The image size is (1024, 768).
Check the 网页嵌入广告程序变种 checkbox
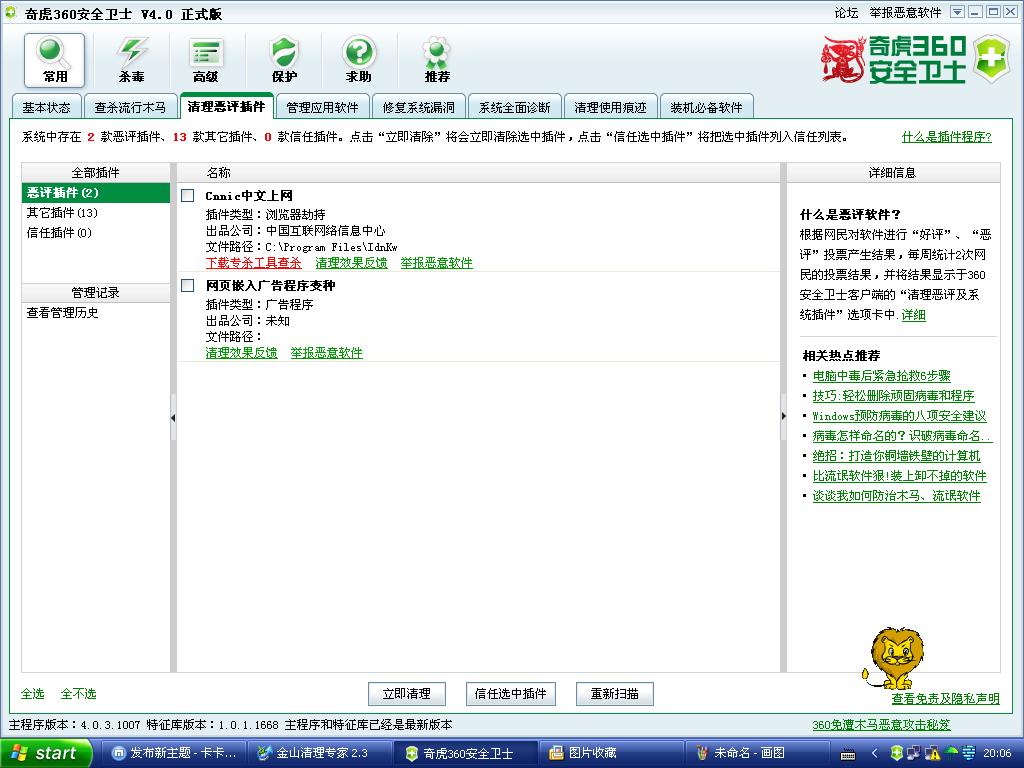[187, 285]
